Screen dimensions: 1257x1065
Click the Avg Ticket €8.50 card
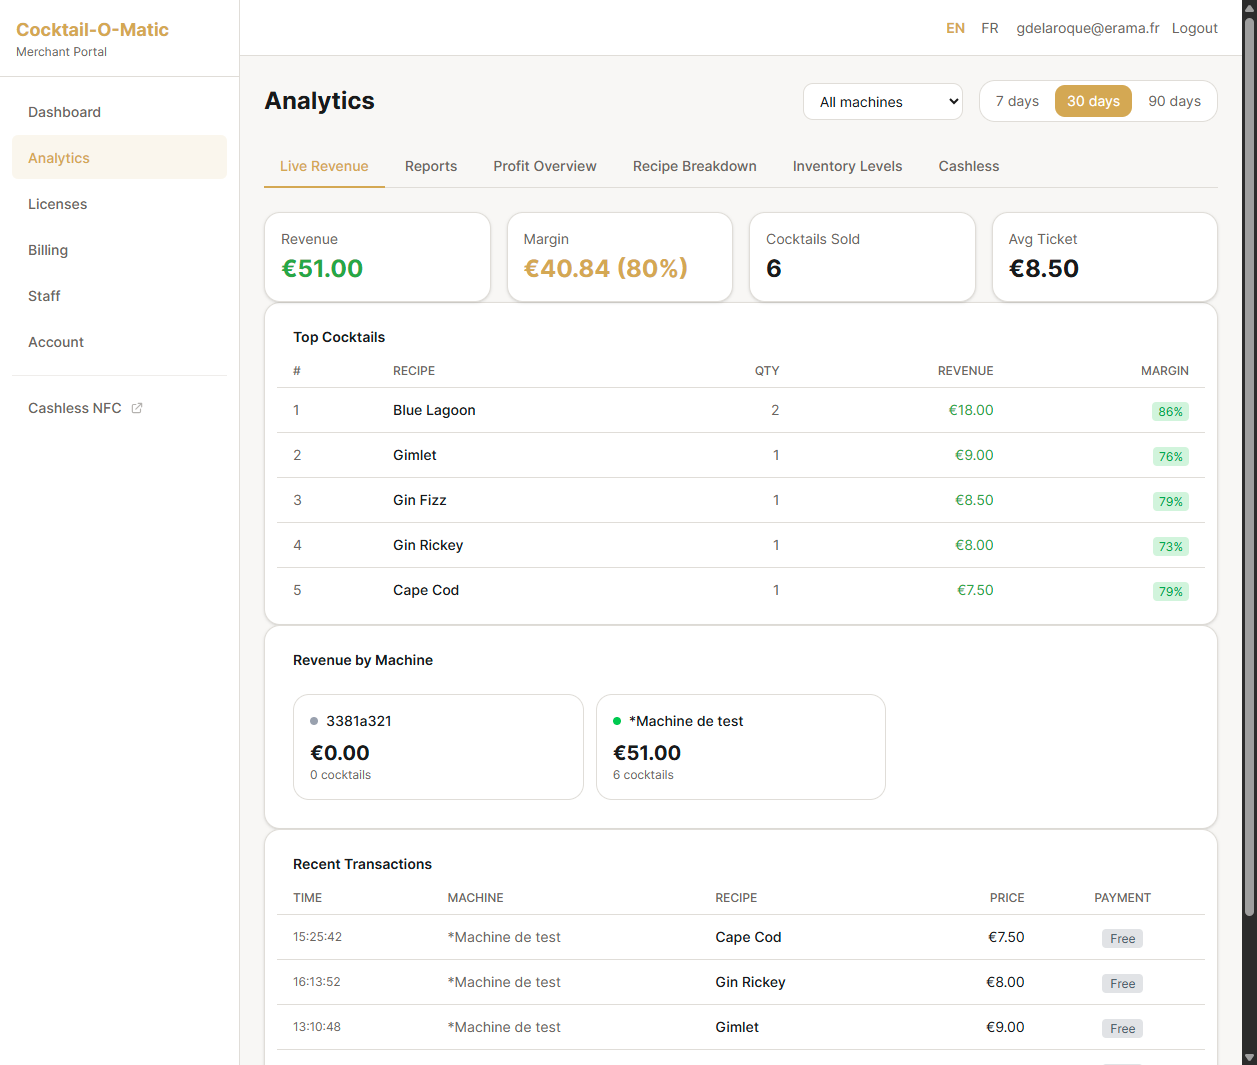(1105, 257)
